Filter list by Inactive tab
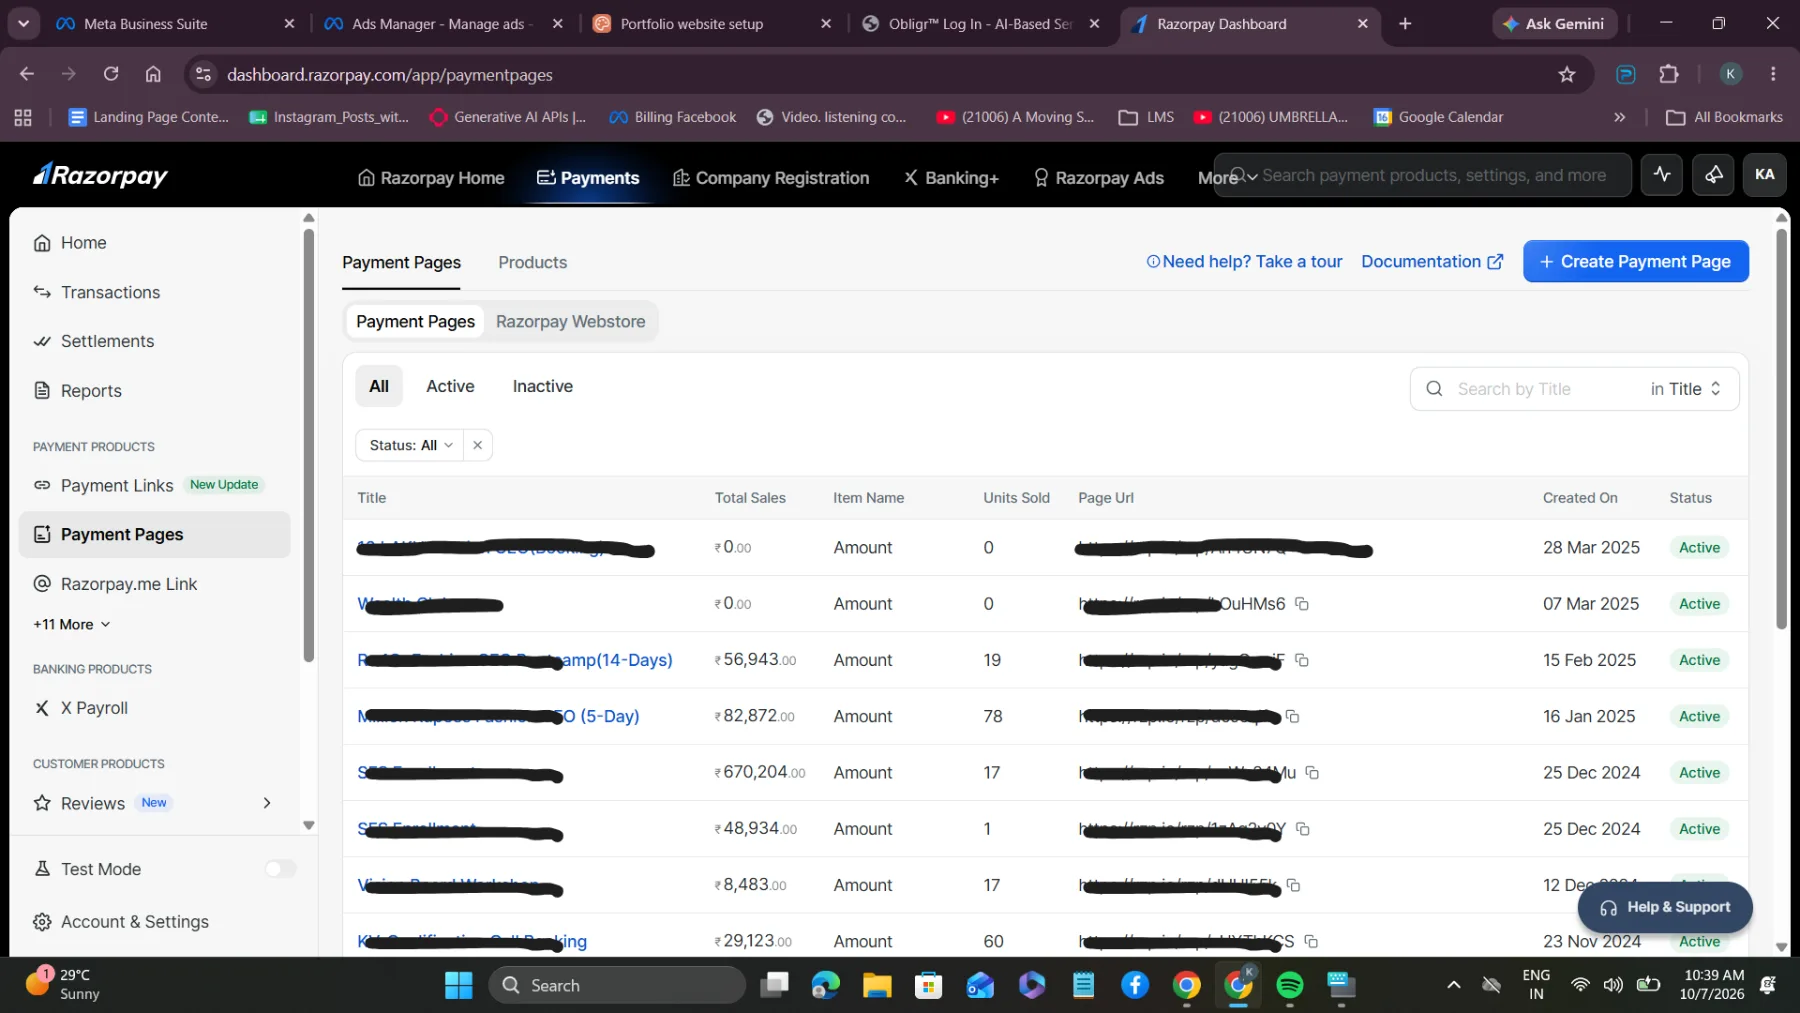Screen dimensions: 1800x1013 coord(543,386)
